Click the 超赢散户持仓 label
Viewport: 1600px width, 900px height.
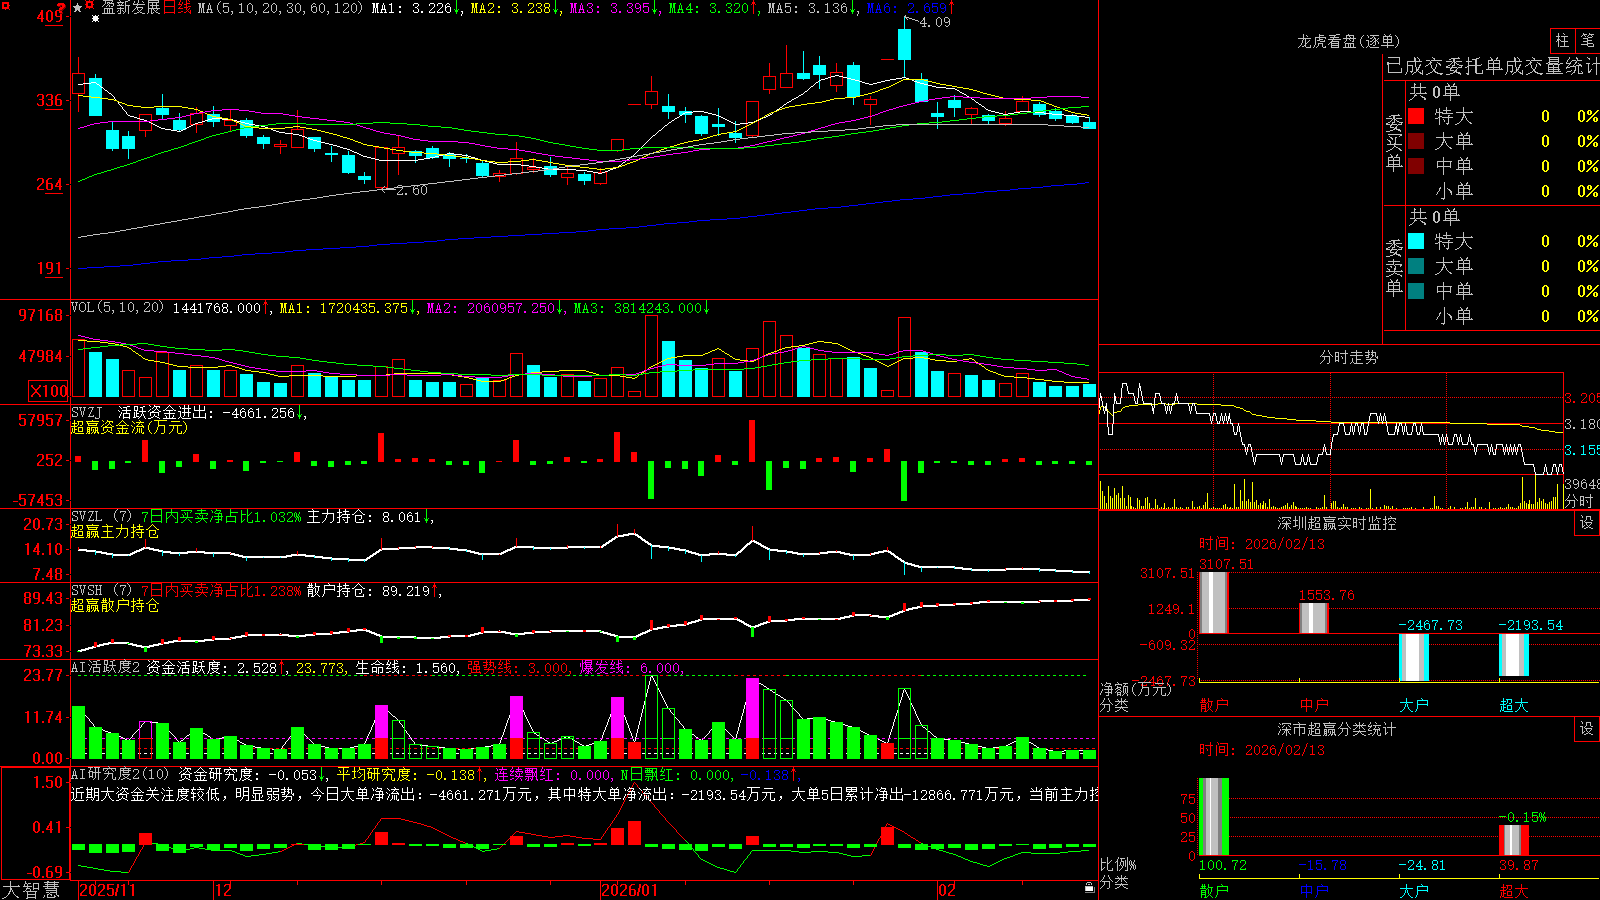pyautogui.click(x=115, y=605)
